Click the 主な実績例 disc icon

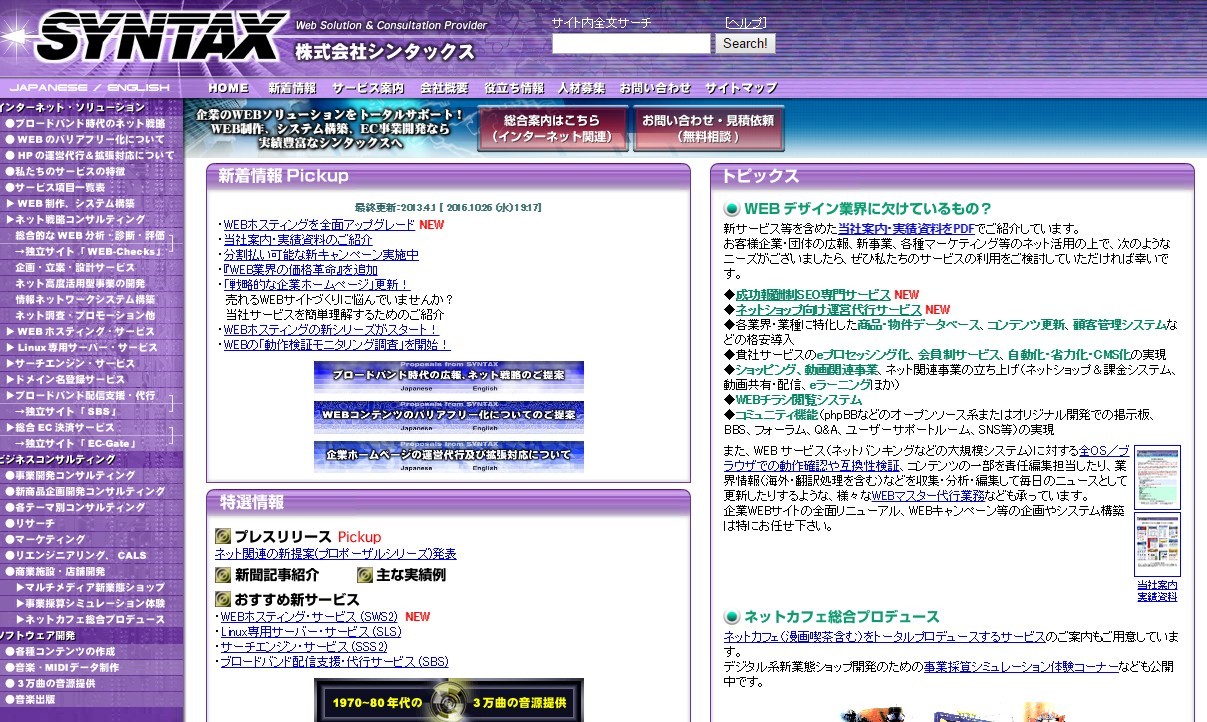366,575
